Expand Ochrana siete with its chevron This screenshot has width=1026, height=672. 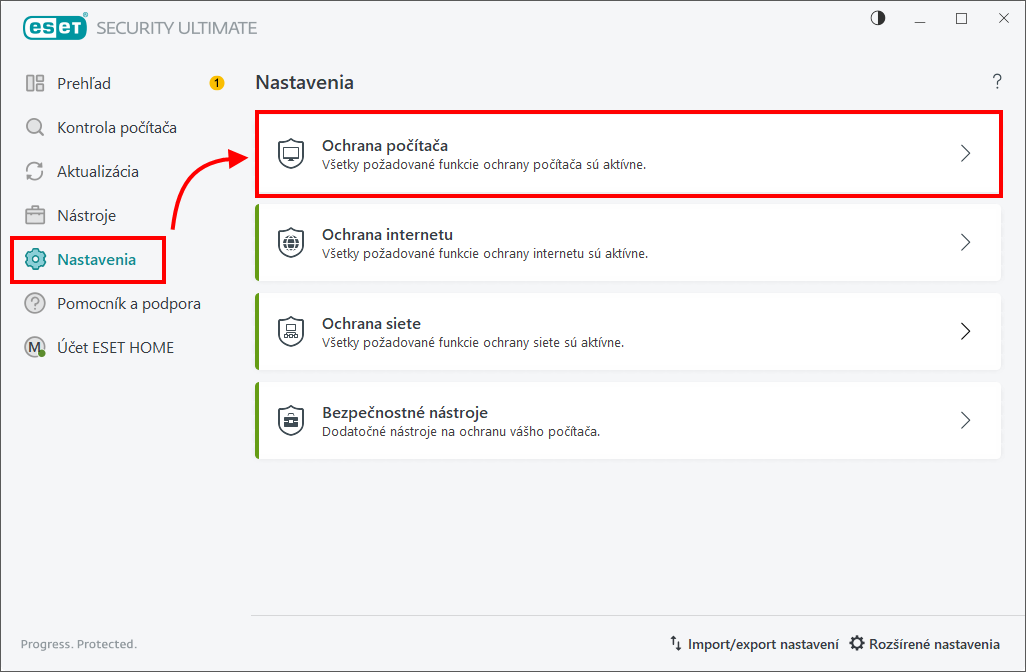click(965, 331)
